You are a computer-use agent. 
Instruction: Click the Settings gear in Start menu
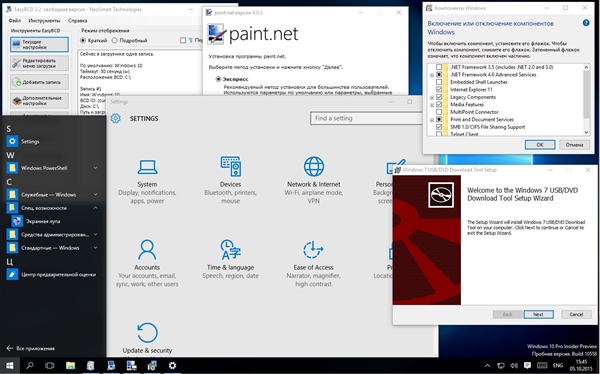tap(12, 141)
